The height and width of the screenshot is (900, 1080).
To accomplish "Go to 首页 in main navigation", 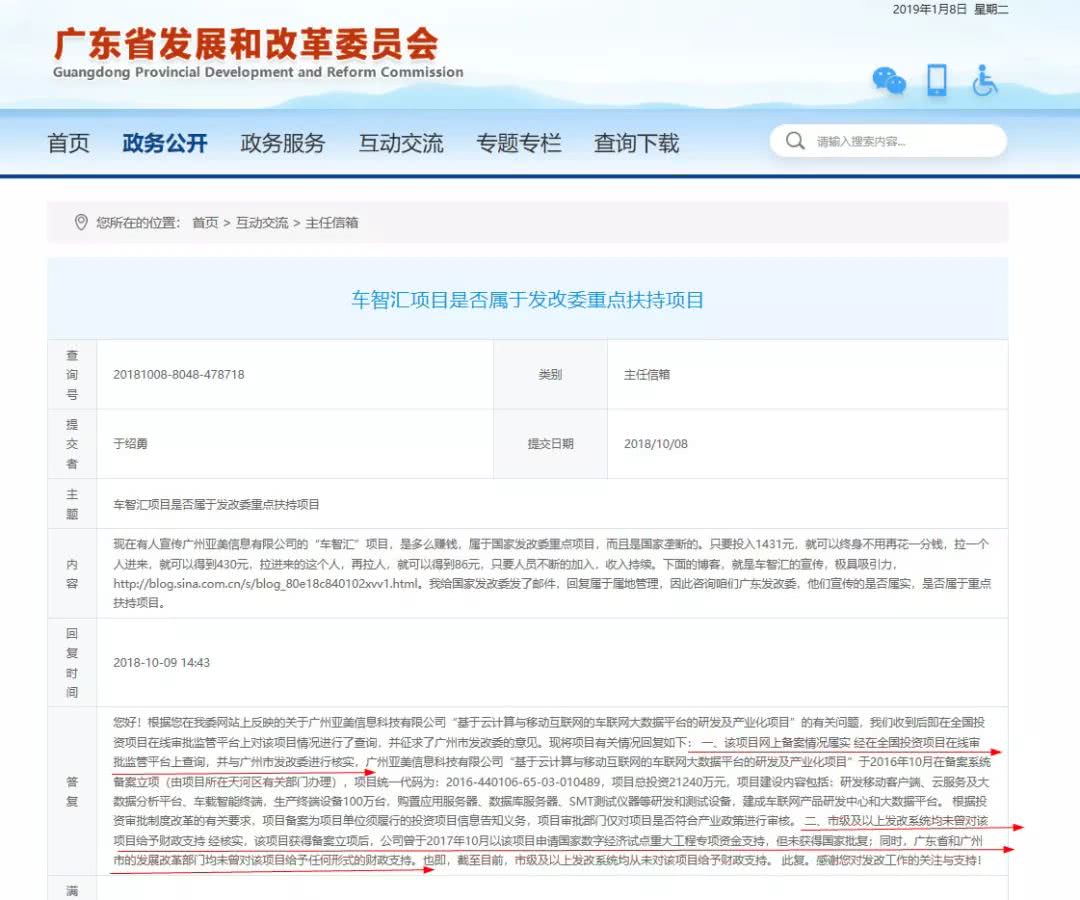I will pos(68,143).
